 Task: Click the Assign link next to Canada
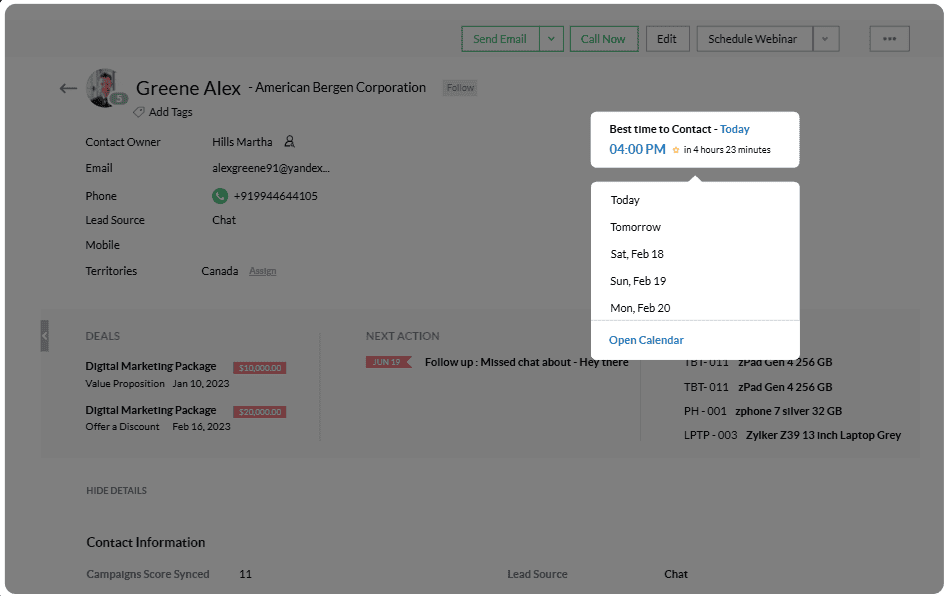262,271
